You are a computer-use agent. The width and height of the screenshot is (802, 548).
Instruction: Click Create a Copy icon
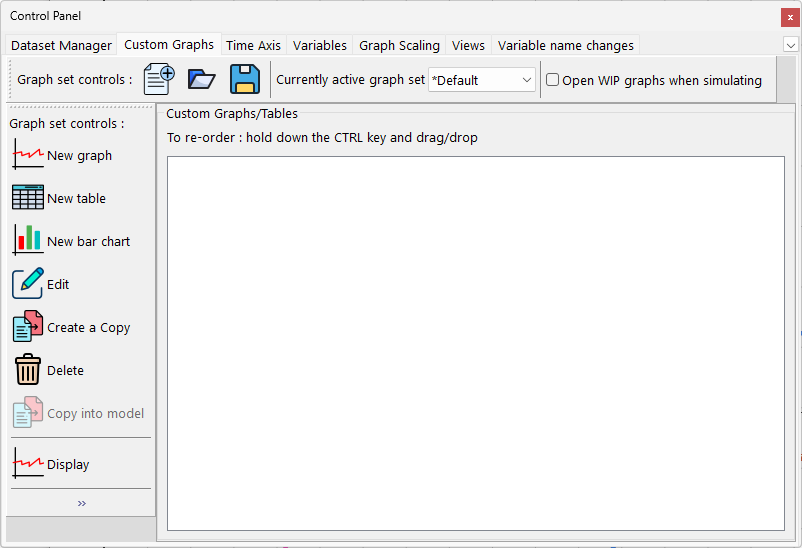click(x=28, y=327)
